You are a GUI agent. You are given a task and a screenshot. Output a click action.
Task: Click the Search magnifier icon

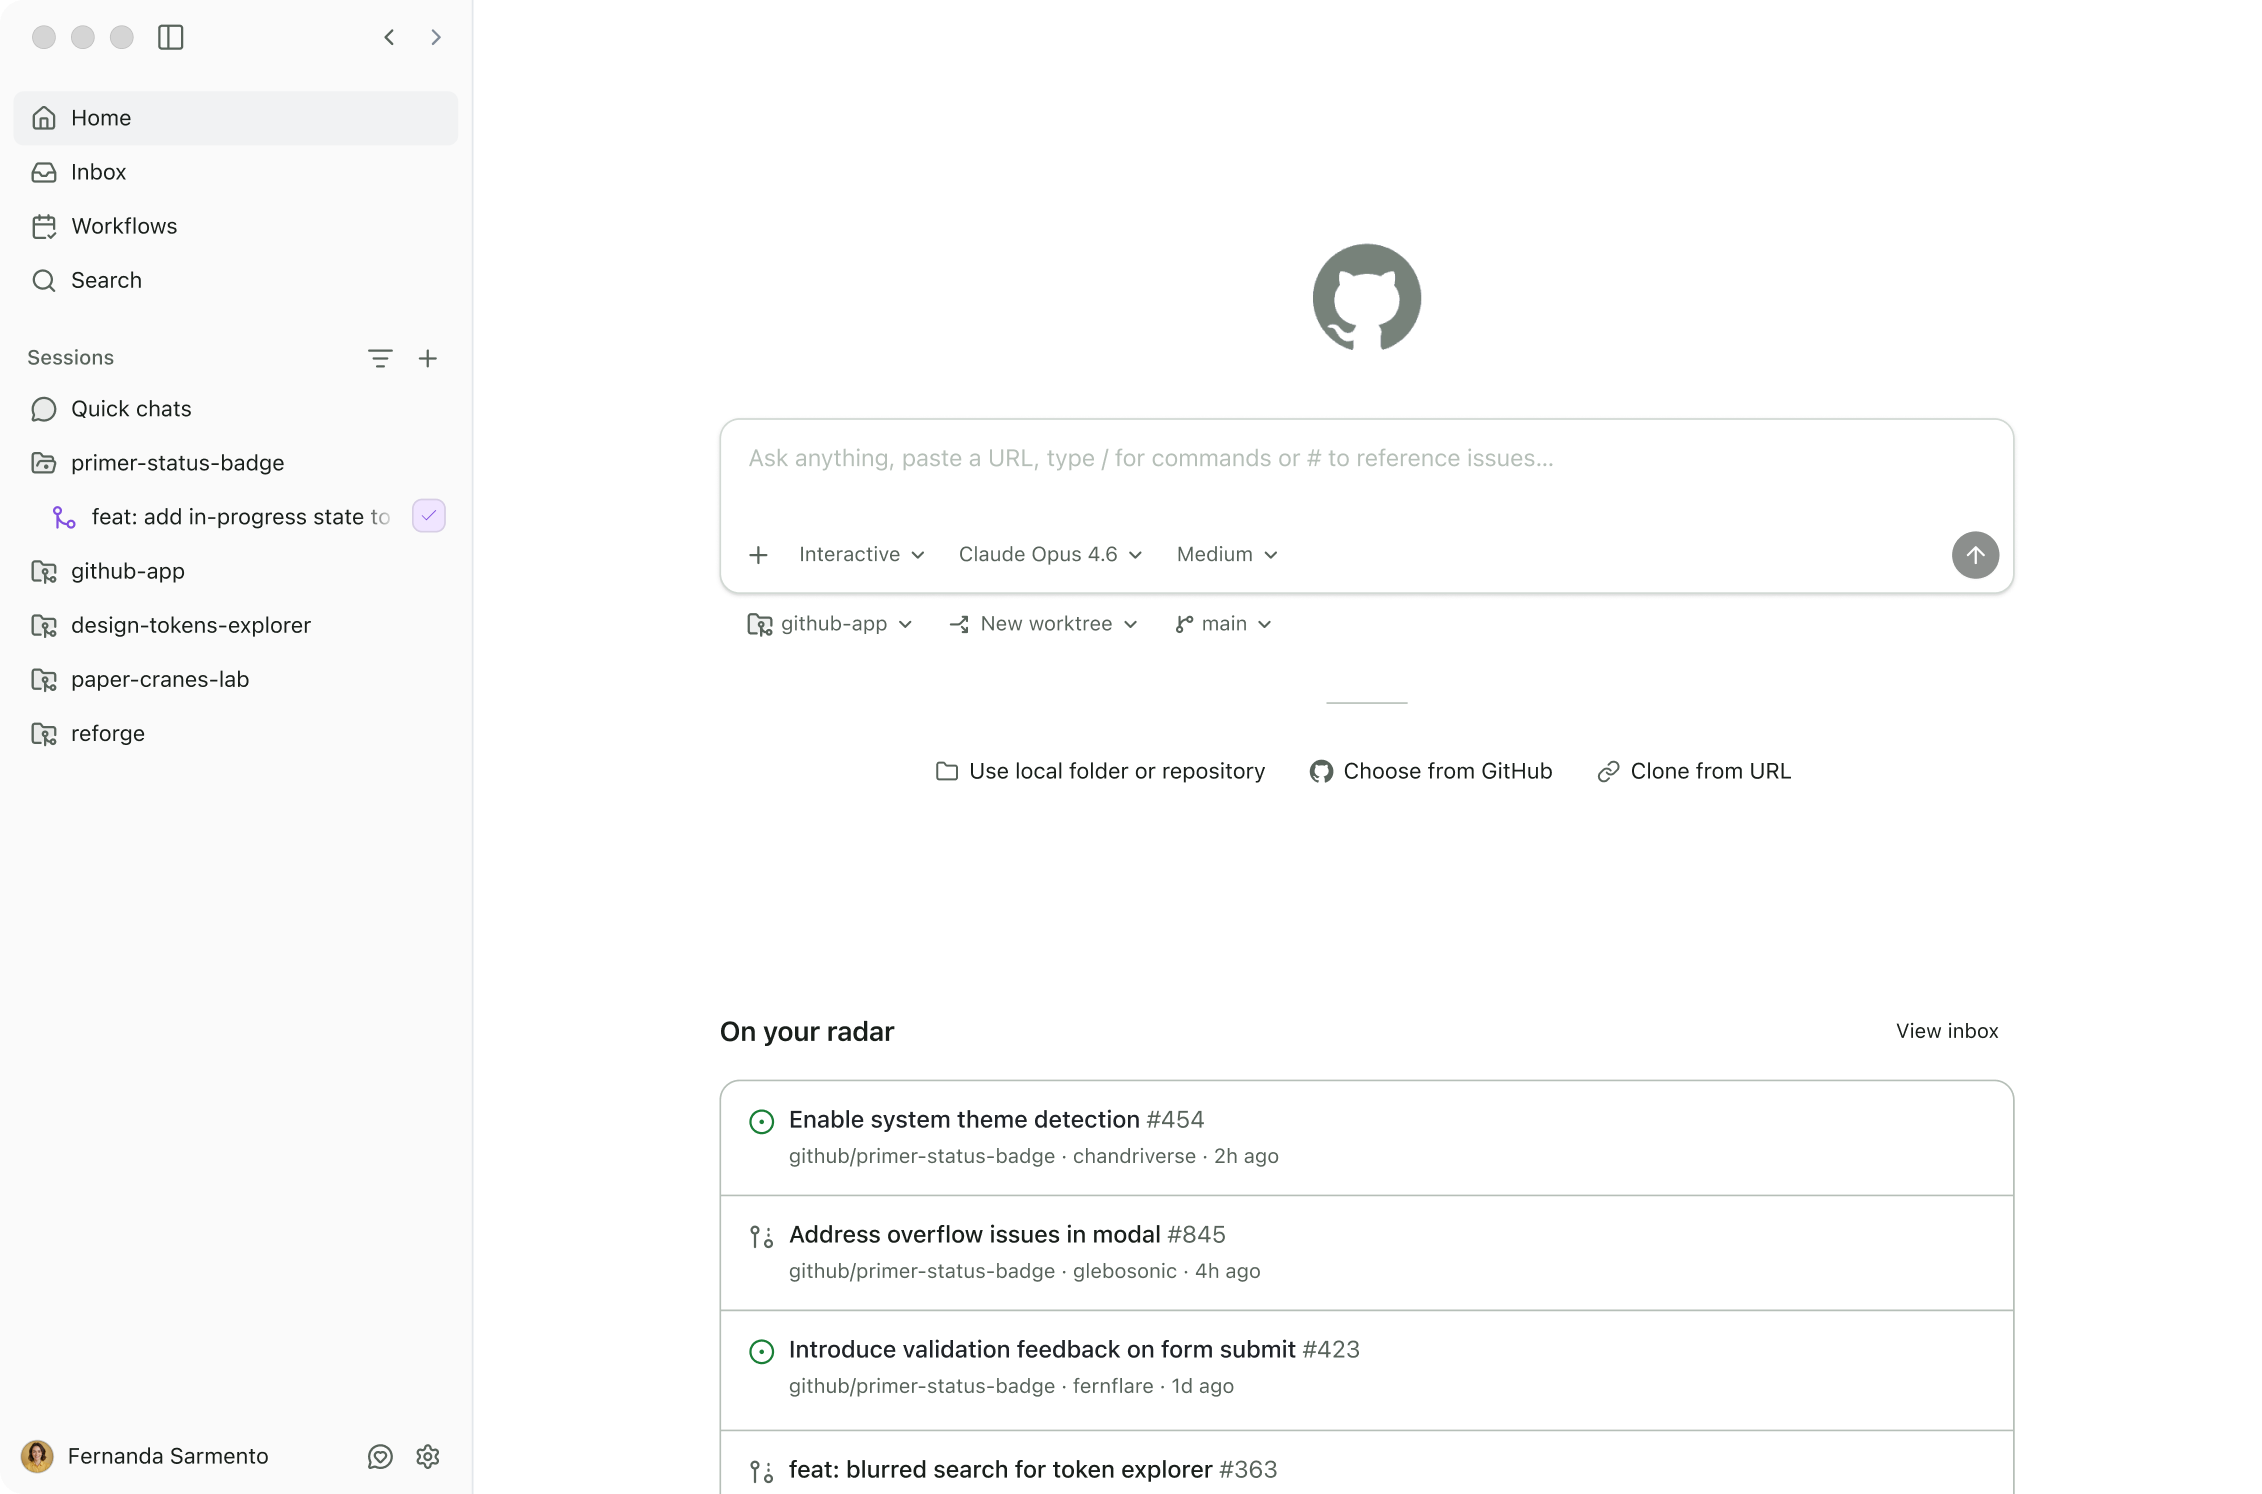point(44,280)
